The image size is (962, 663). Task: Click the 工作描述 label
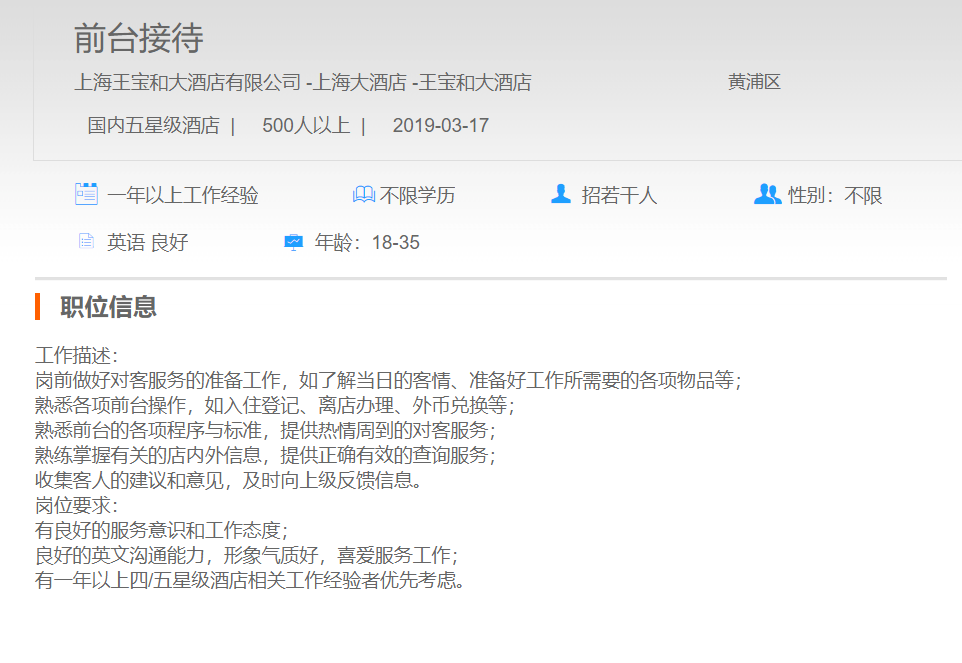pyautogui.click(x=76, y=356)
